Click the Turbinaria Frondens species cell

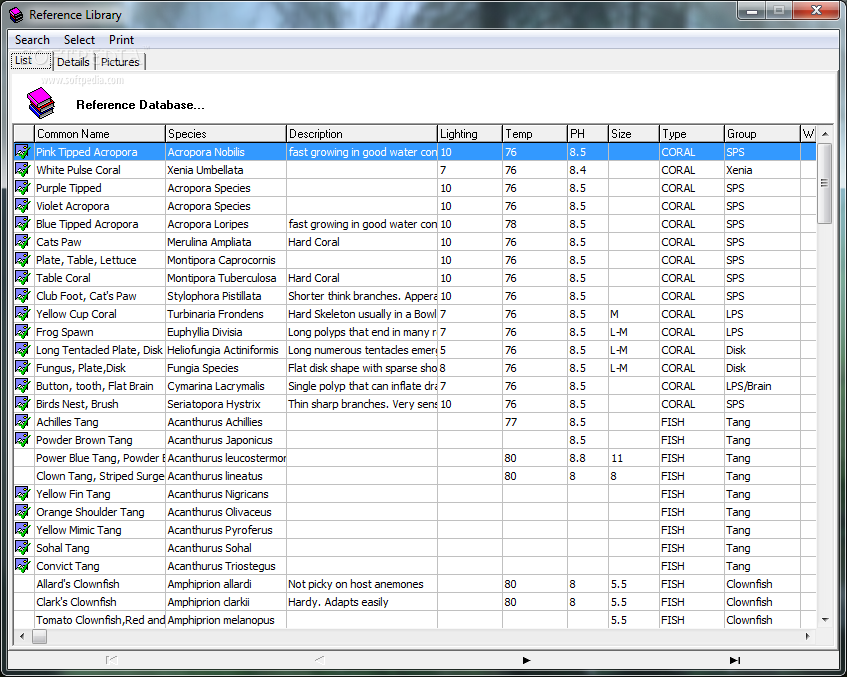226,314
